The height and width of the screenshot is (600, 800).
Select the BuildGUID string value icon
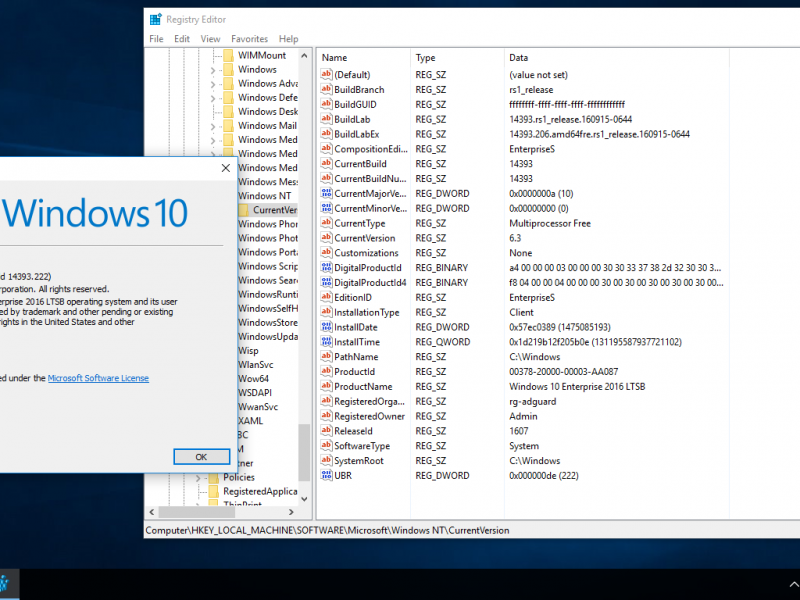[x=327, y=104]
